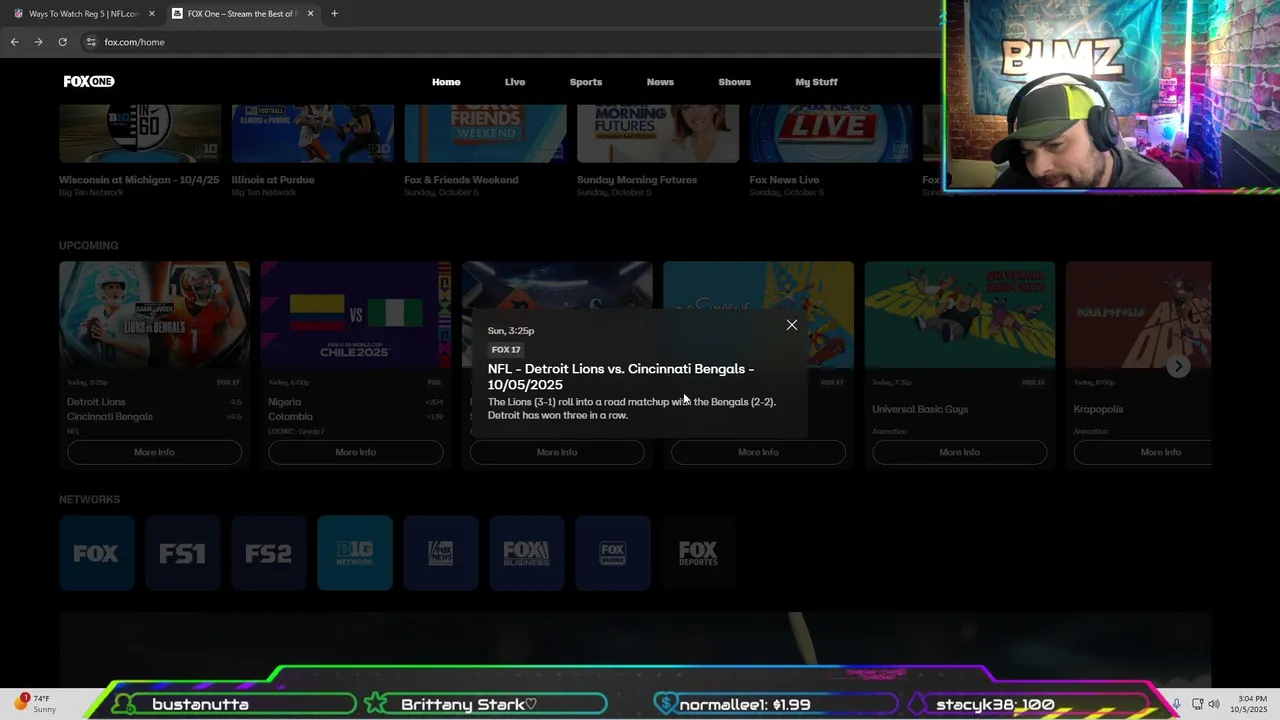Image resolution: width=1280 pixels, height=720 pixels.
Task: Click More Info under fourth upcoming card
Action: (758, 452)
